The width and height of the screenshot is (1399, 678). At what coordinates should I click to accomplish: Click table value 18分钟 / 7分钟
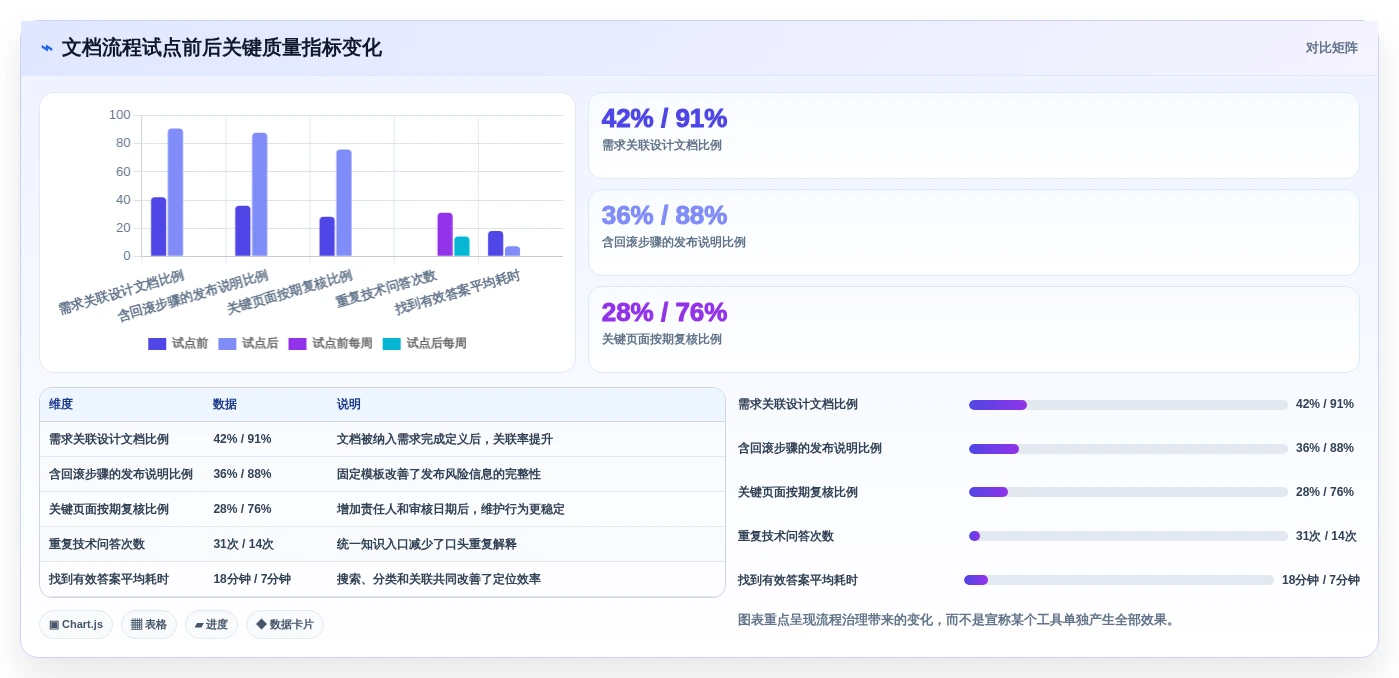click(x=252, y=580)
